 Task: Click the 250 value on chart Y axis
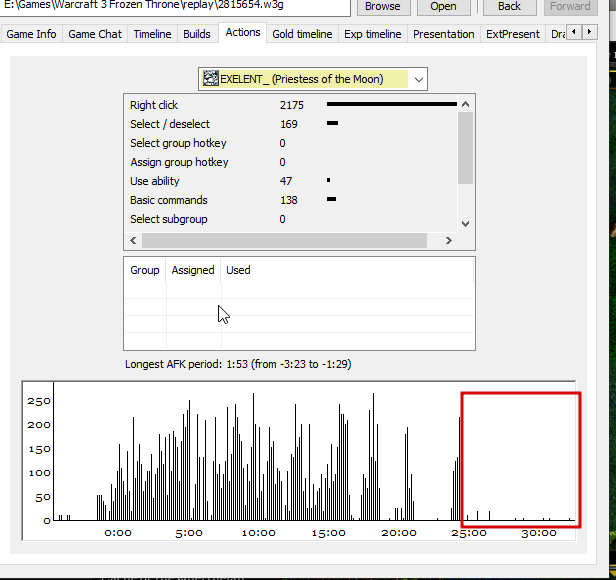tap(39, 401)
